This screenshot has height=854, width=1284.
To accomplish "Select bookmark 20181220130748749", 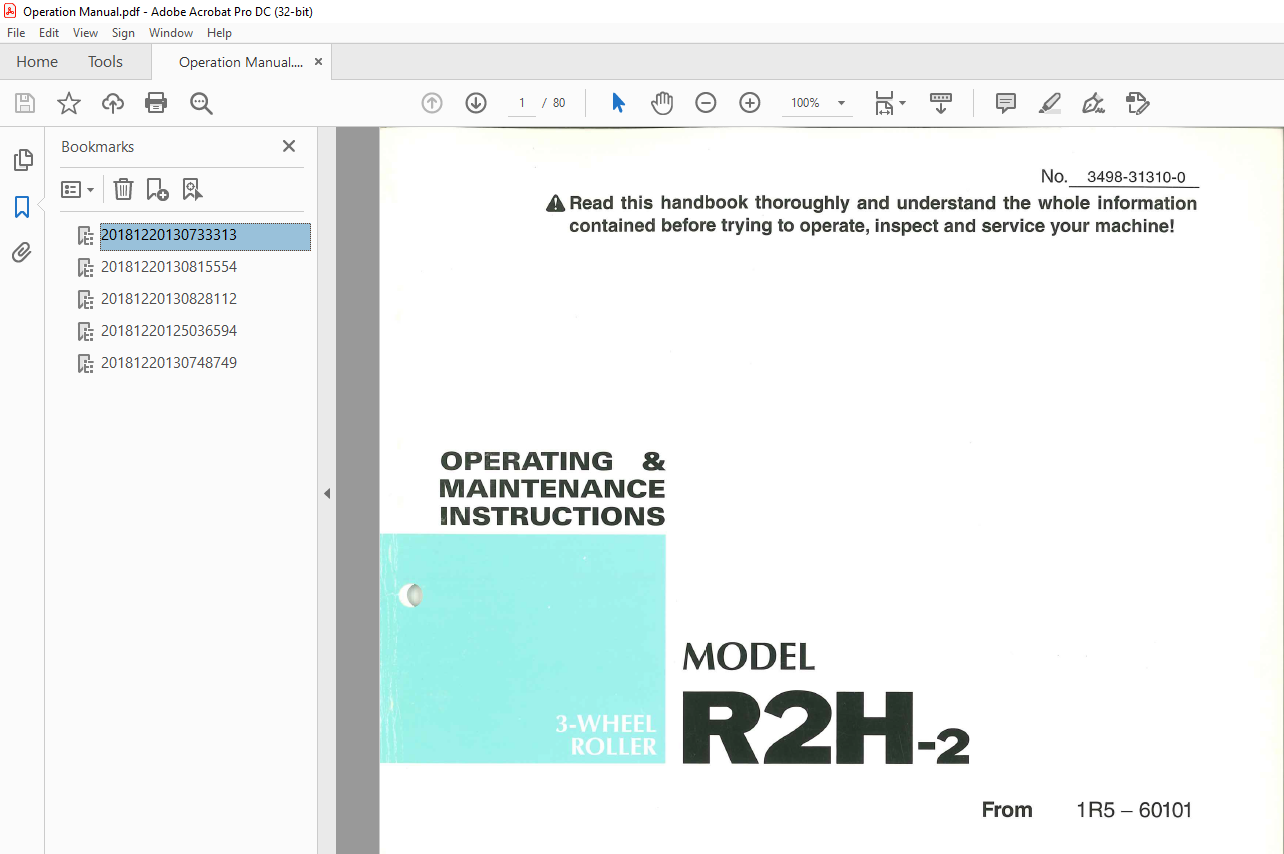I will click(169, 363).
